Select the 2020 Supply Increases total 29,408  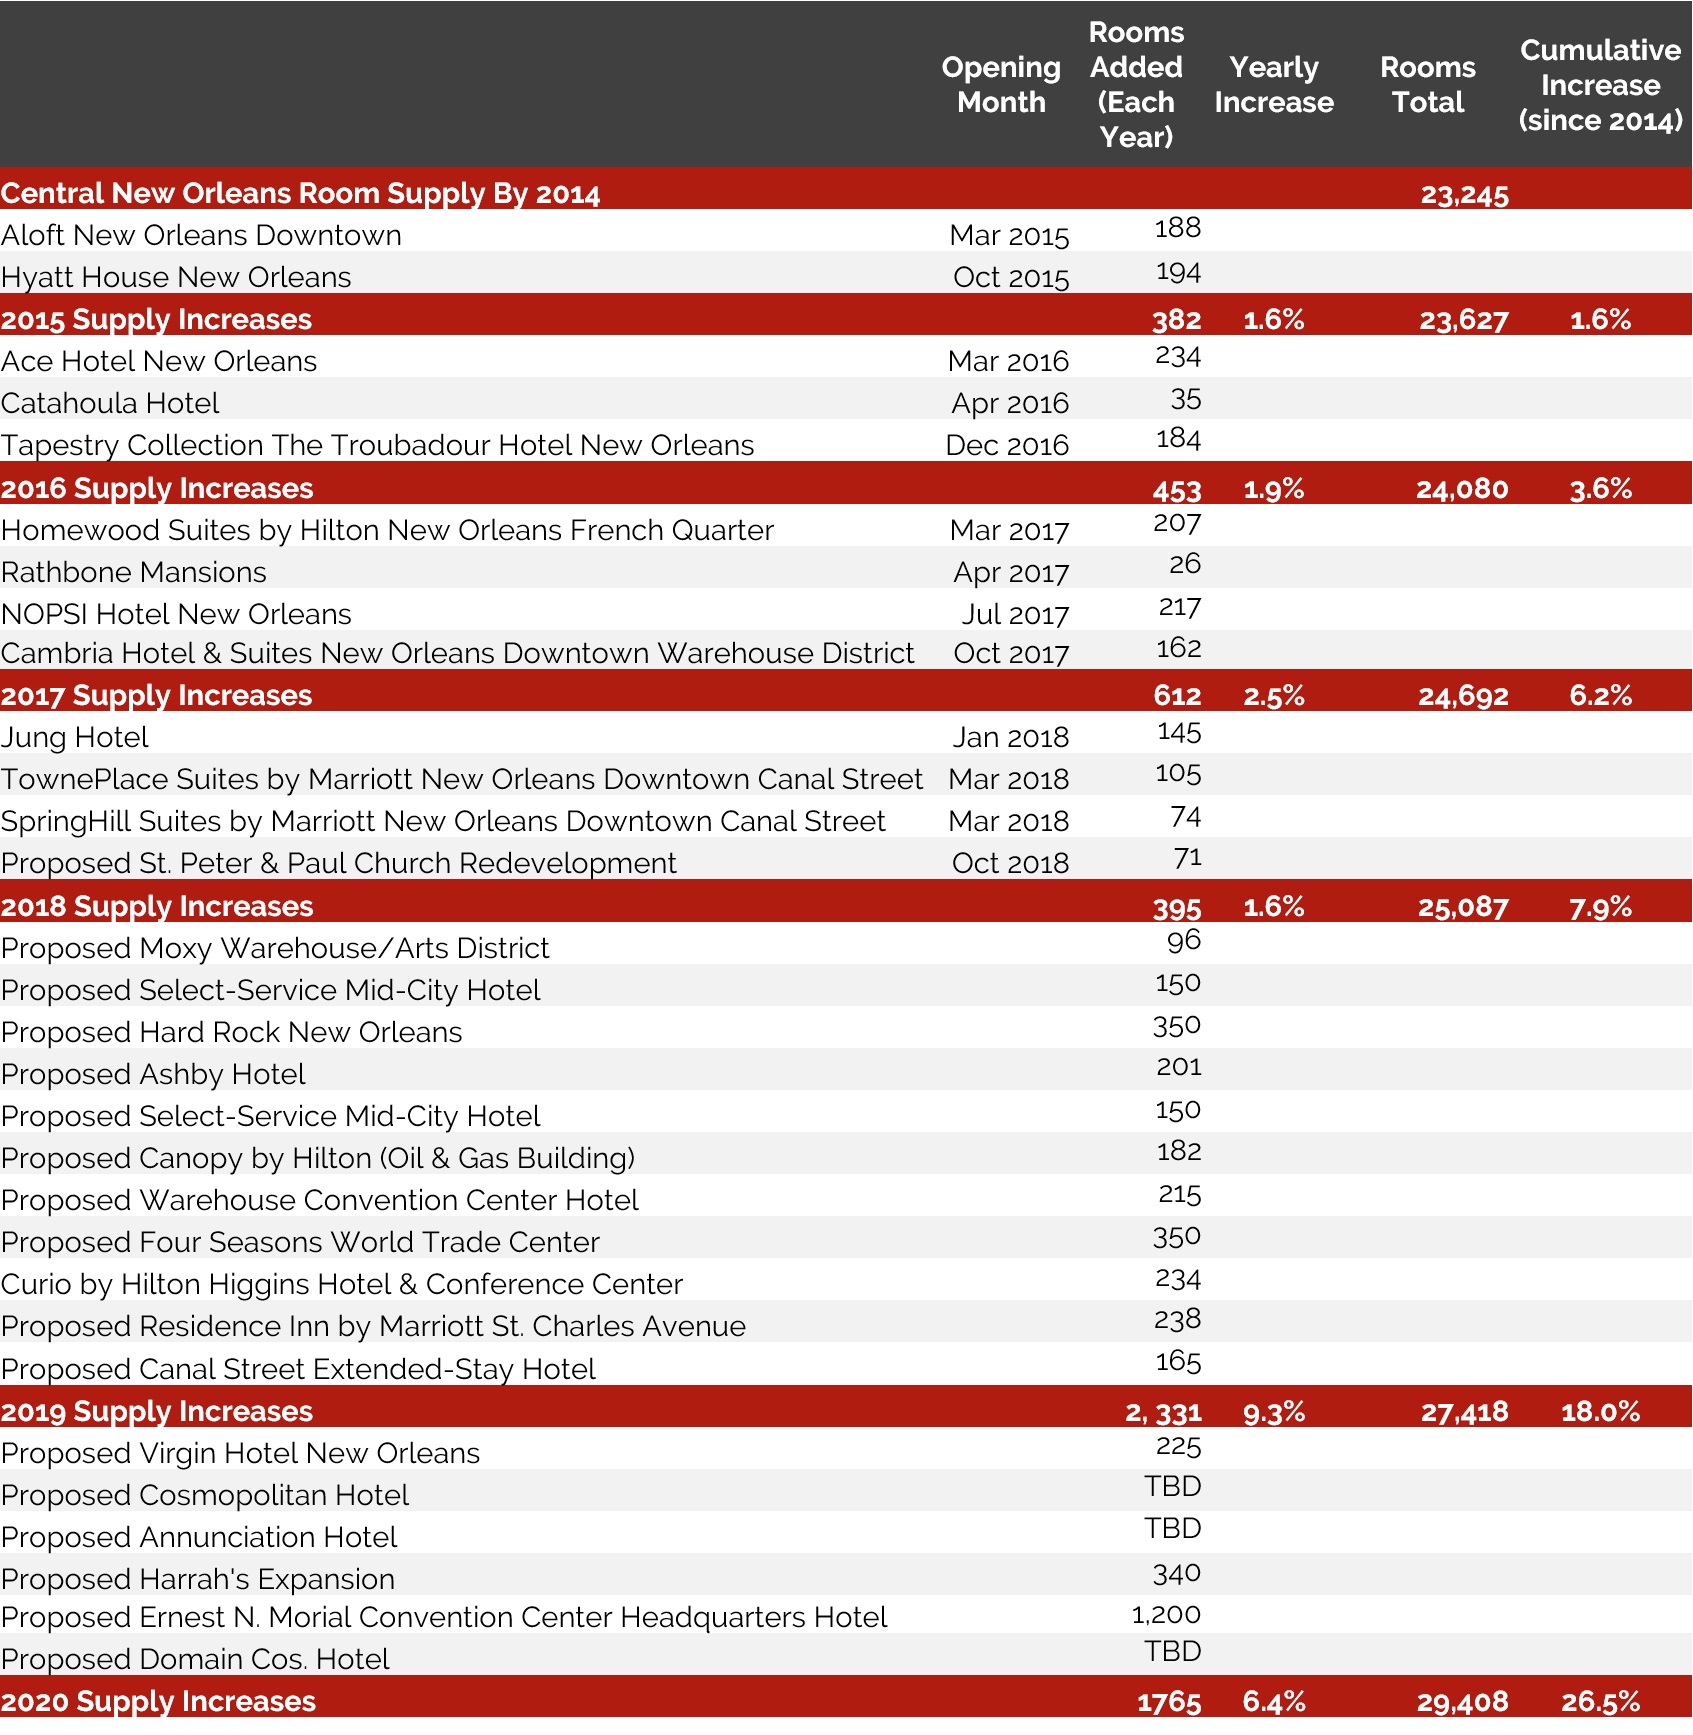pos(1461,1702)
